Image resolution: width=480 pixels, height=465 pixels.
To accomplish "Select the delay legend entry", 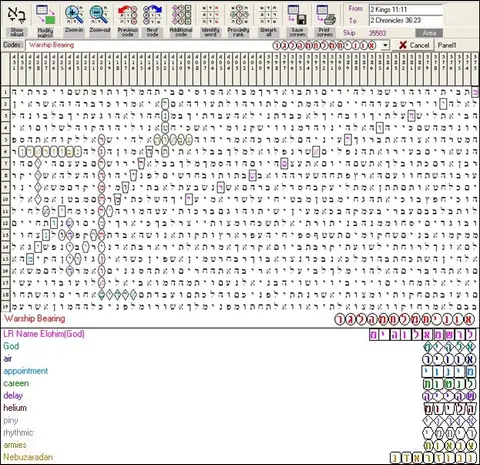I will click(x=13, y=396).
